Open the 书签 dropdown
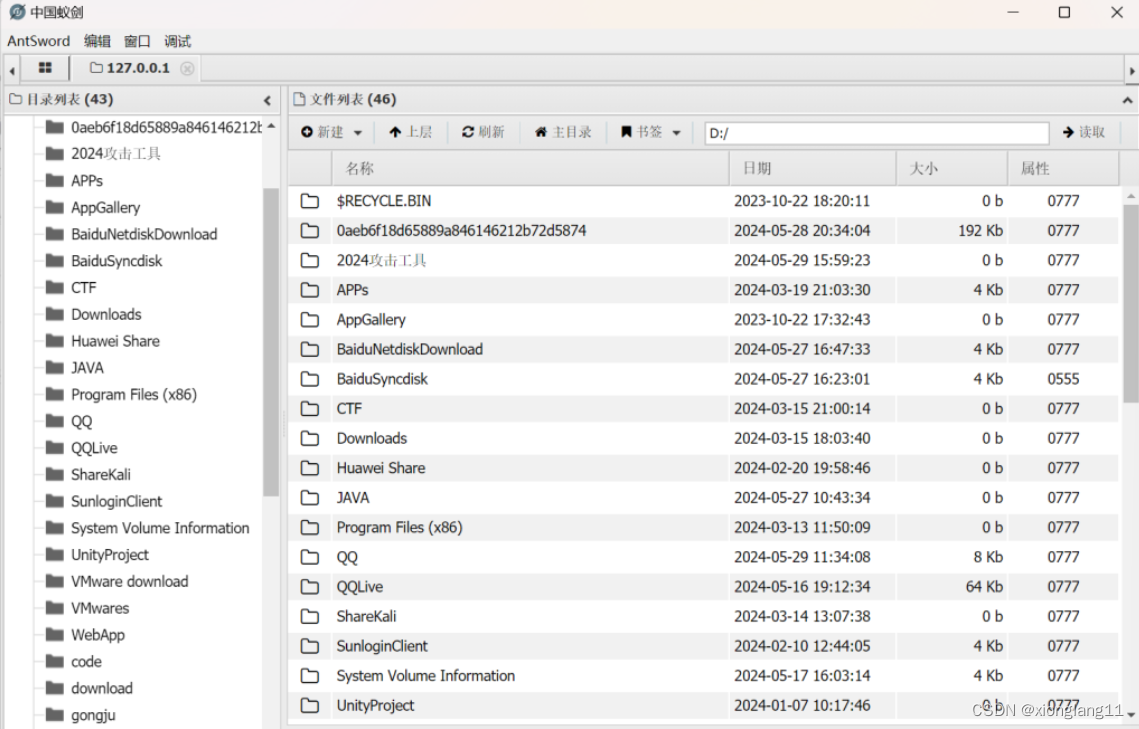The width and height of the screenshot is (1139, 729). (x=650, y=132)
